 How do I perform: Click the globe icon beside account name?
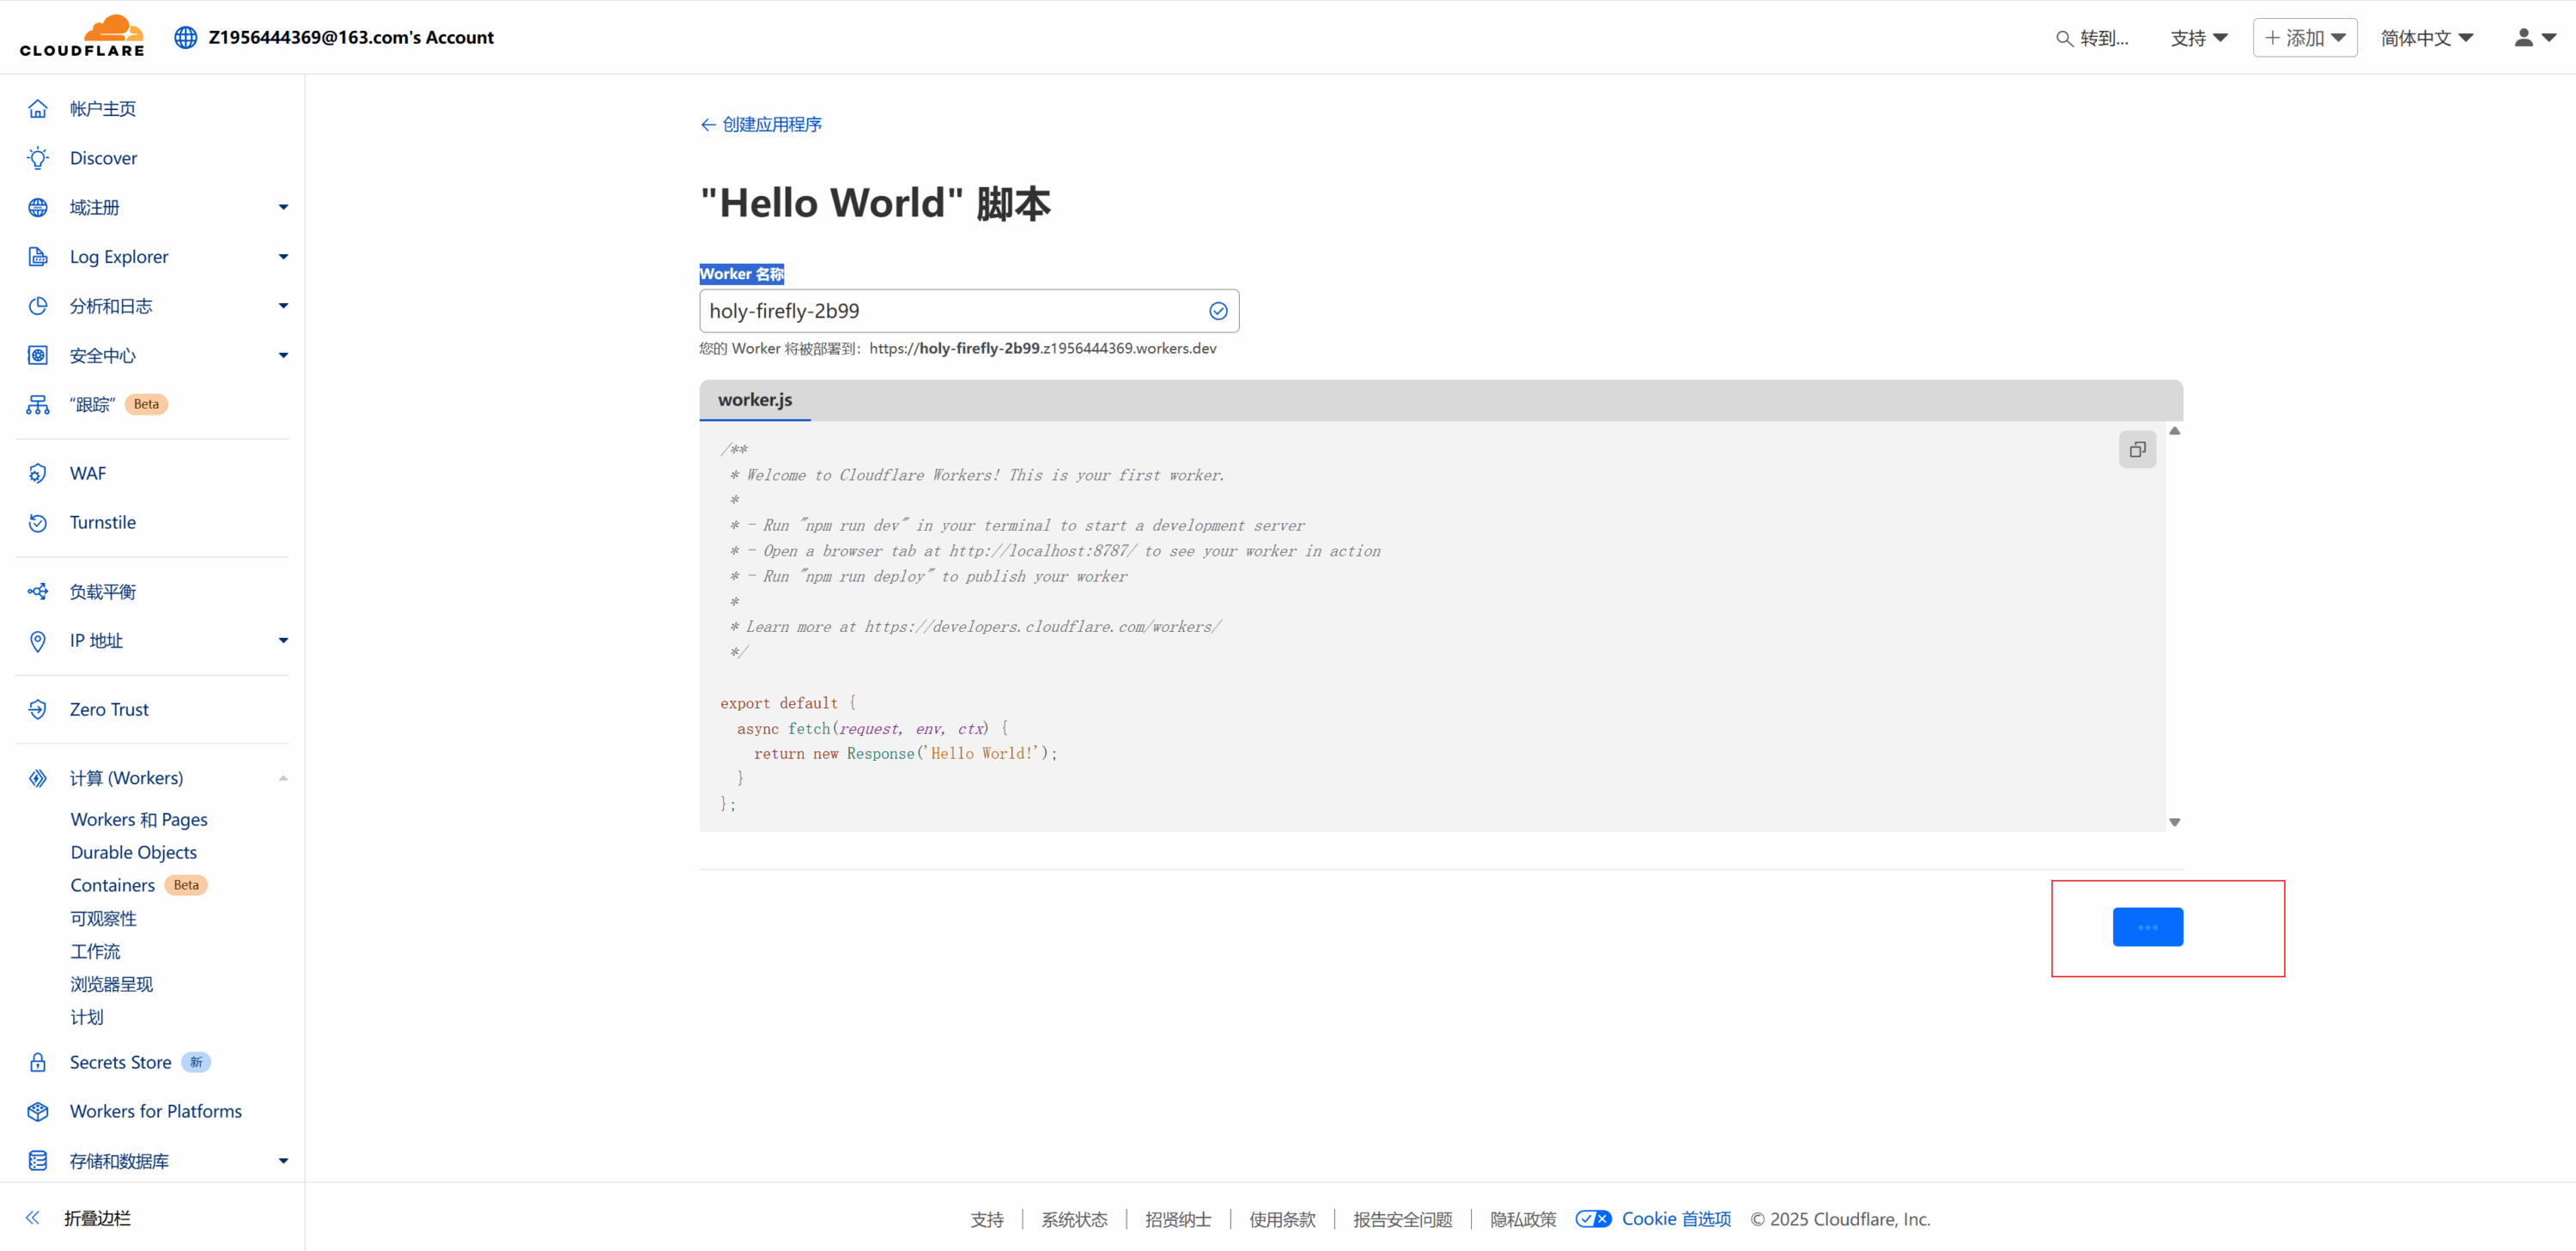(x=185, y=37)
